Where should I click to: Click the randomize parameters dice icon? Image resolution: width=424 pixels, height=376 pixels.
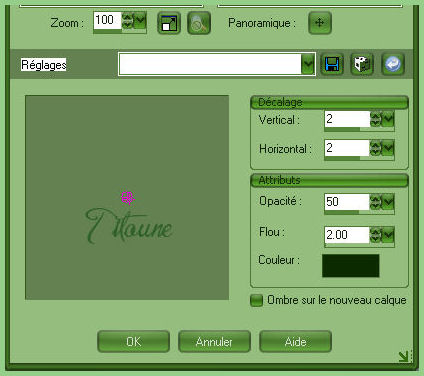point(362,64)
